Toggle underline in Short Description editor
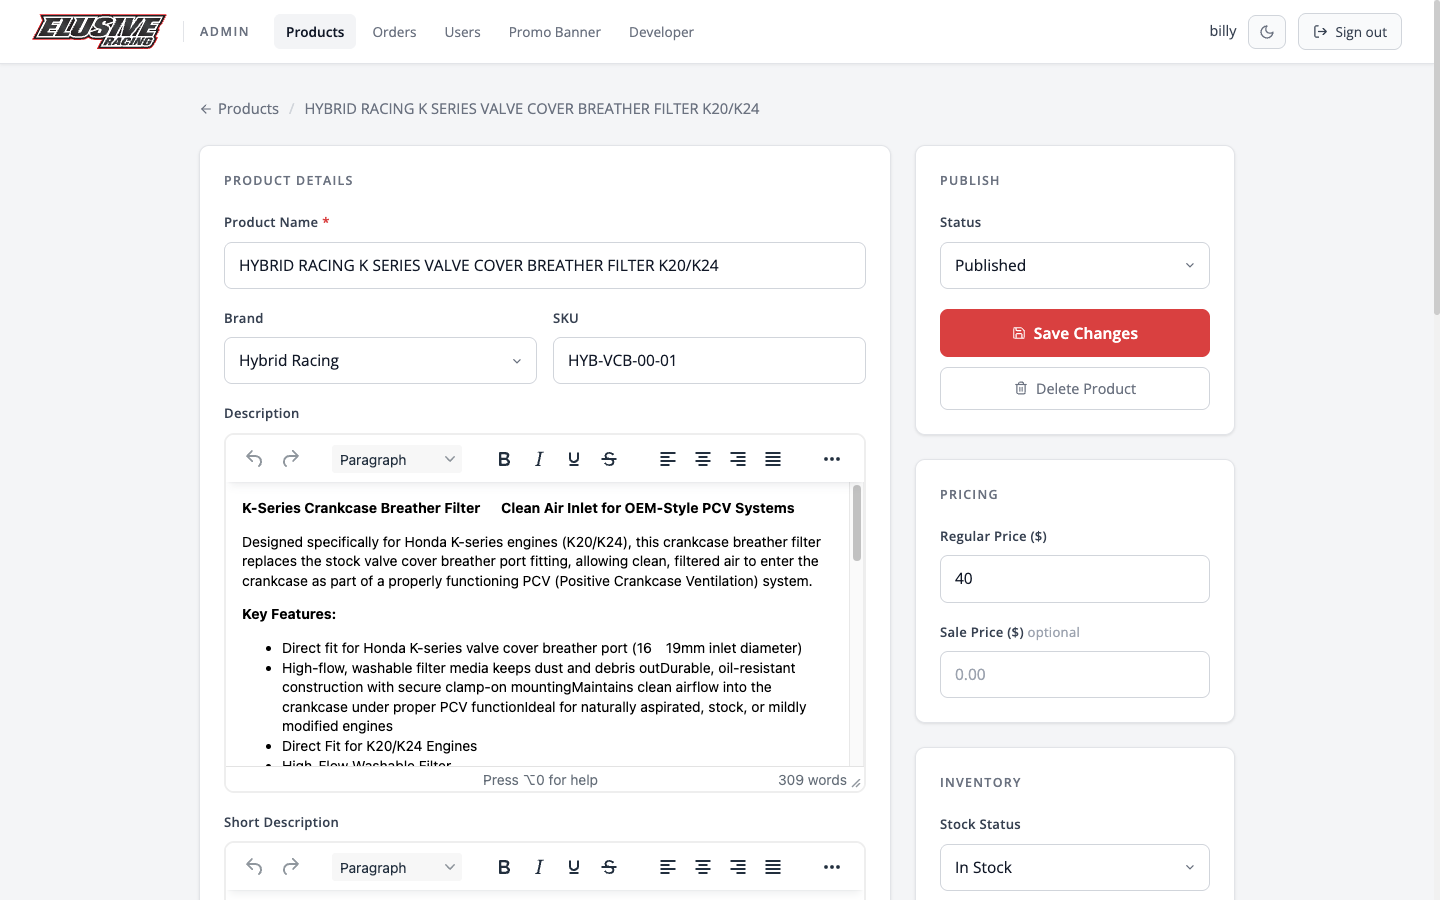 pos(574,867)
